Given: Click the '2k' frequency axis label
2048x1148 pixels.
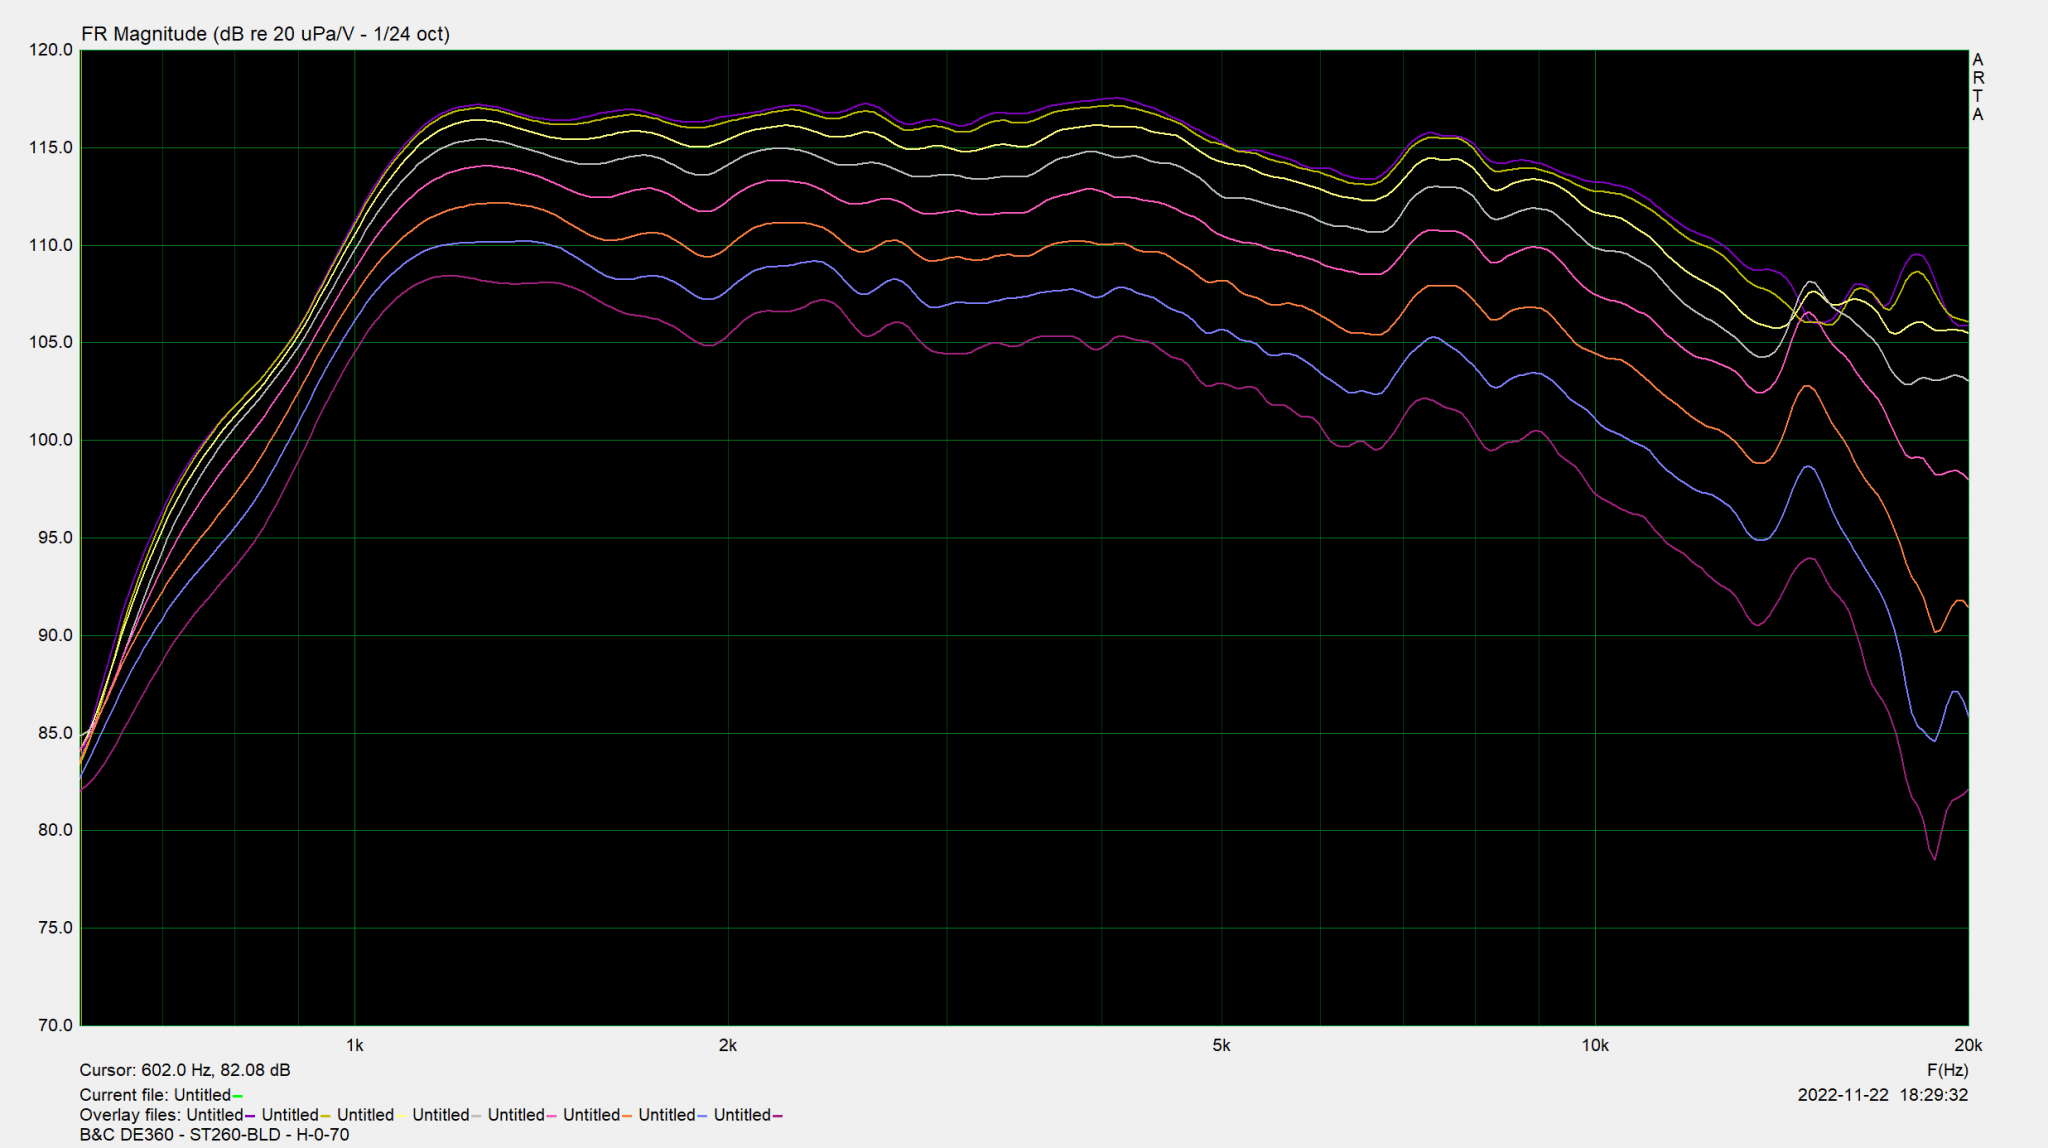Looking at the screenshot, I should pos(728,1046).
